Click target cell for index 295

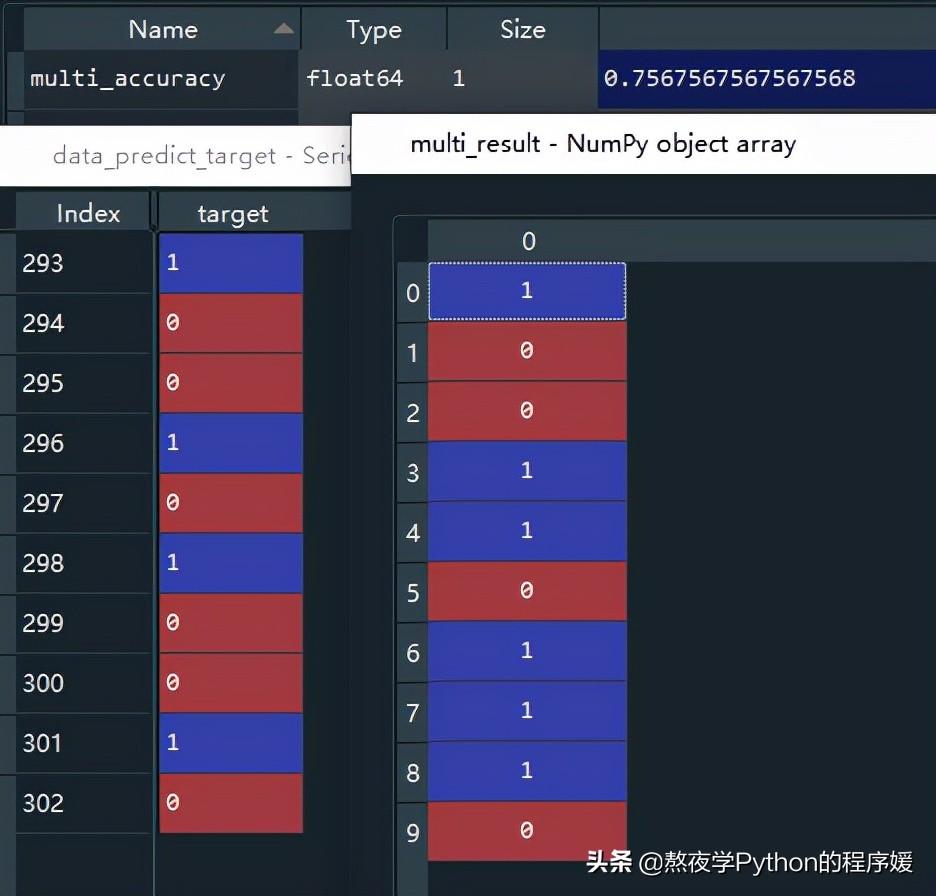click(231, 383)
